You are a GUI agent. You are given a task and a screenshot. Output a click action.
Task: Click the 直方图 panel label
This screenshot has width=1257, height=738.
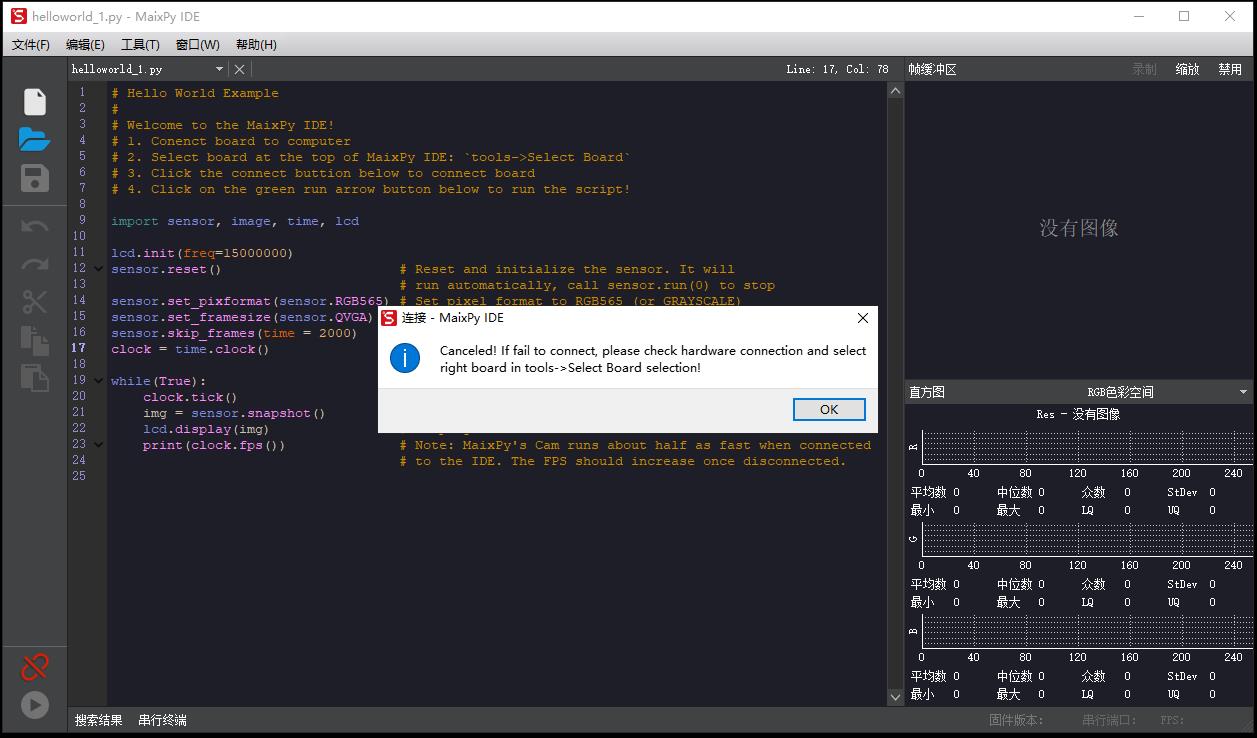926,392
